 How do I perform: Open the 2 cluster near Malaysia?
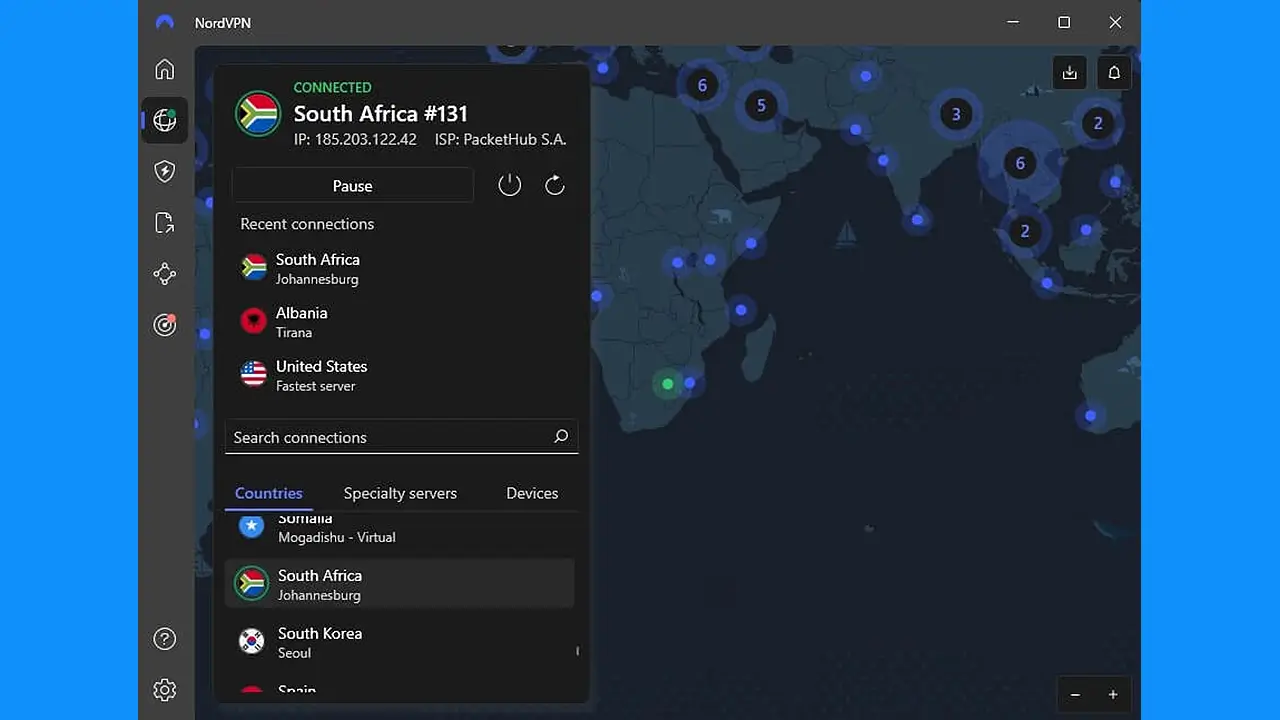click(1025, 231)
